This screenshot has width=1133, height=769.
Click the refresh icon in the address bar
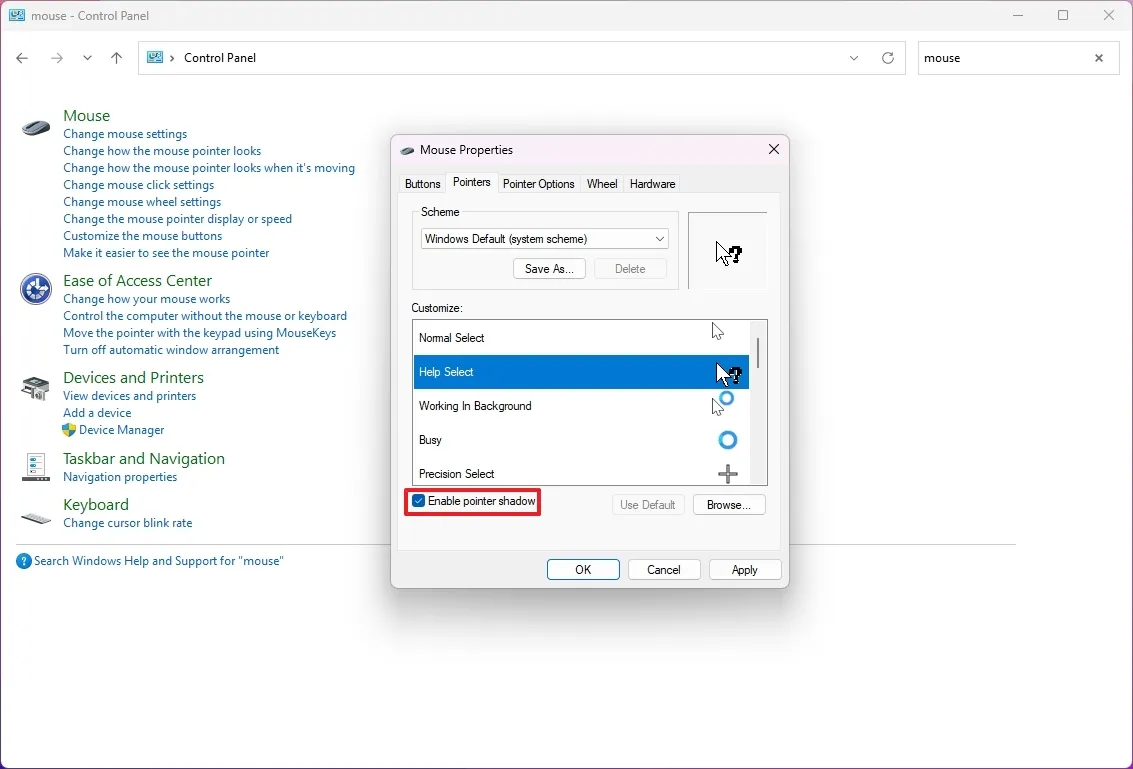pos(888,58)
